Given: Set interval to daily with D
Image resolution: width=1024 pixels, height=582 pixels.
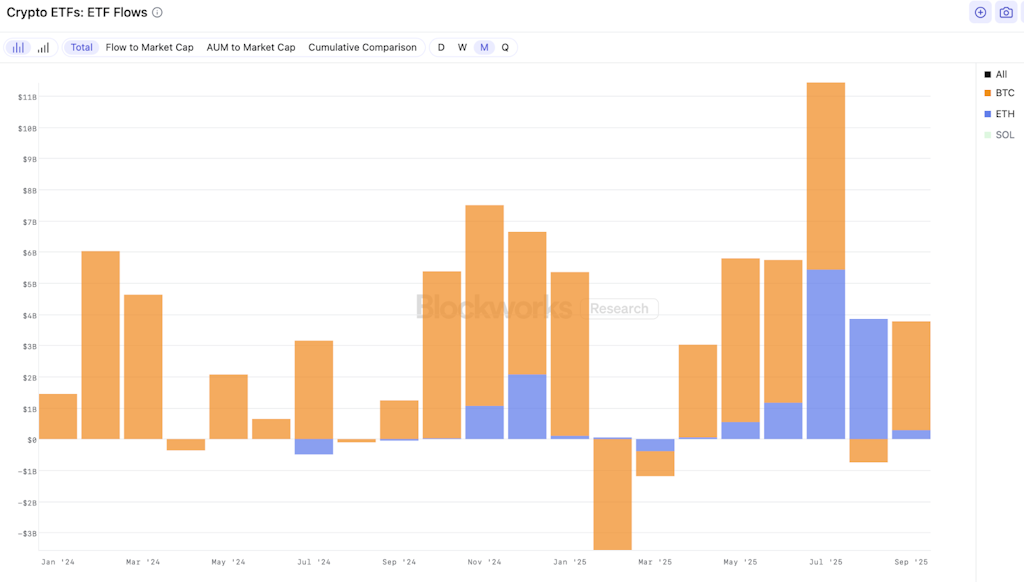Looking at the screenshot, I should 441,48.
